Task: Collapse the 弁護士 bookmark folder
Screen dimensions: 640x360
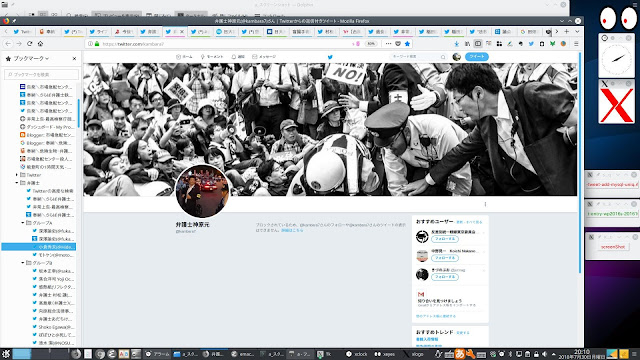Action: click(x=17, y=183)
